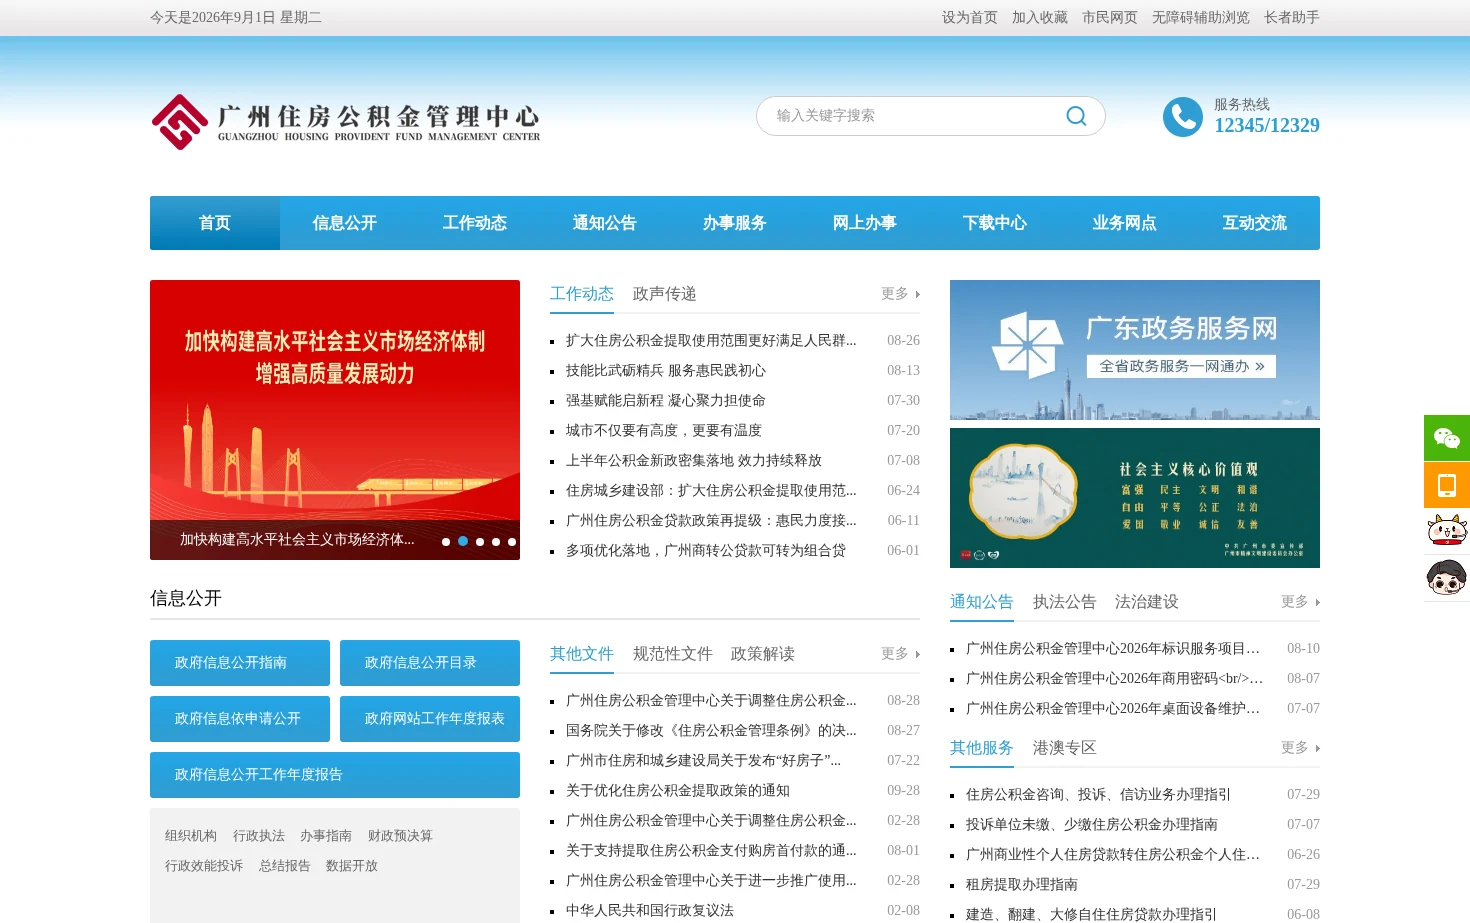Click the 政府信息公开指南 button
Image resolution: width=1470 pixels, height=923 pixels.
click(x=240, y=663)
